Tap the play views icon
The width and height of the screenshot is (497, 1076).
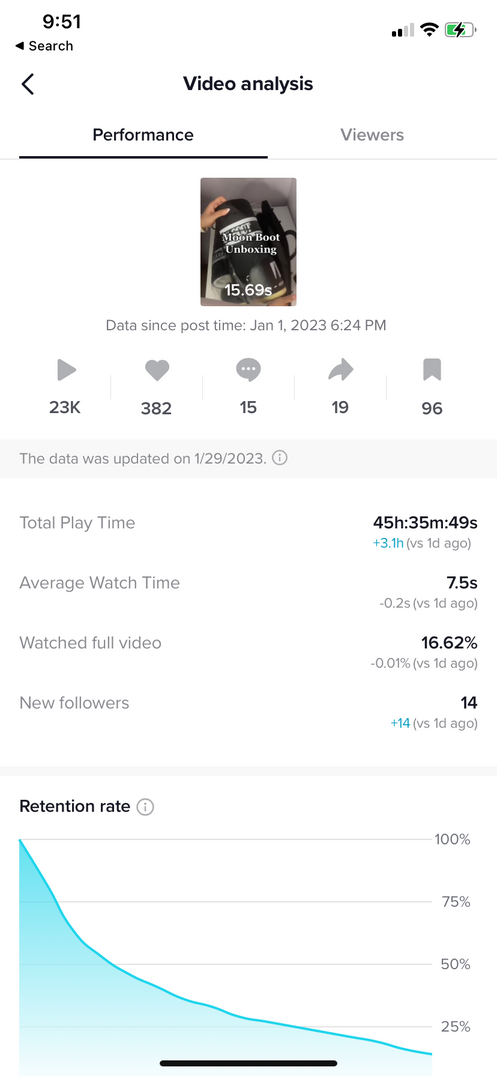point(66,371)
